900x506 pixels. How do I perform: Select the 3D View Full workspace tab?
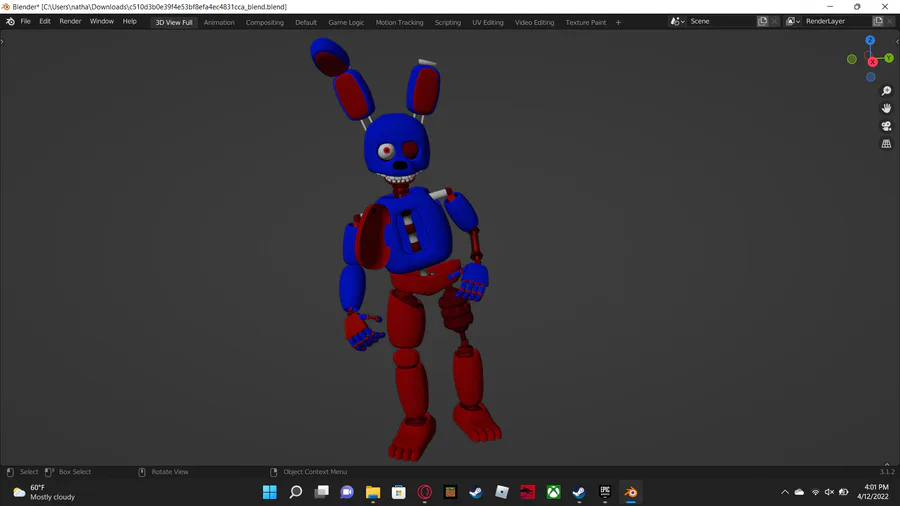(x=174, y=22)
